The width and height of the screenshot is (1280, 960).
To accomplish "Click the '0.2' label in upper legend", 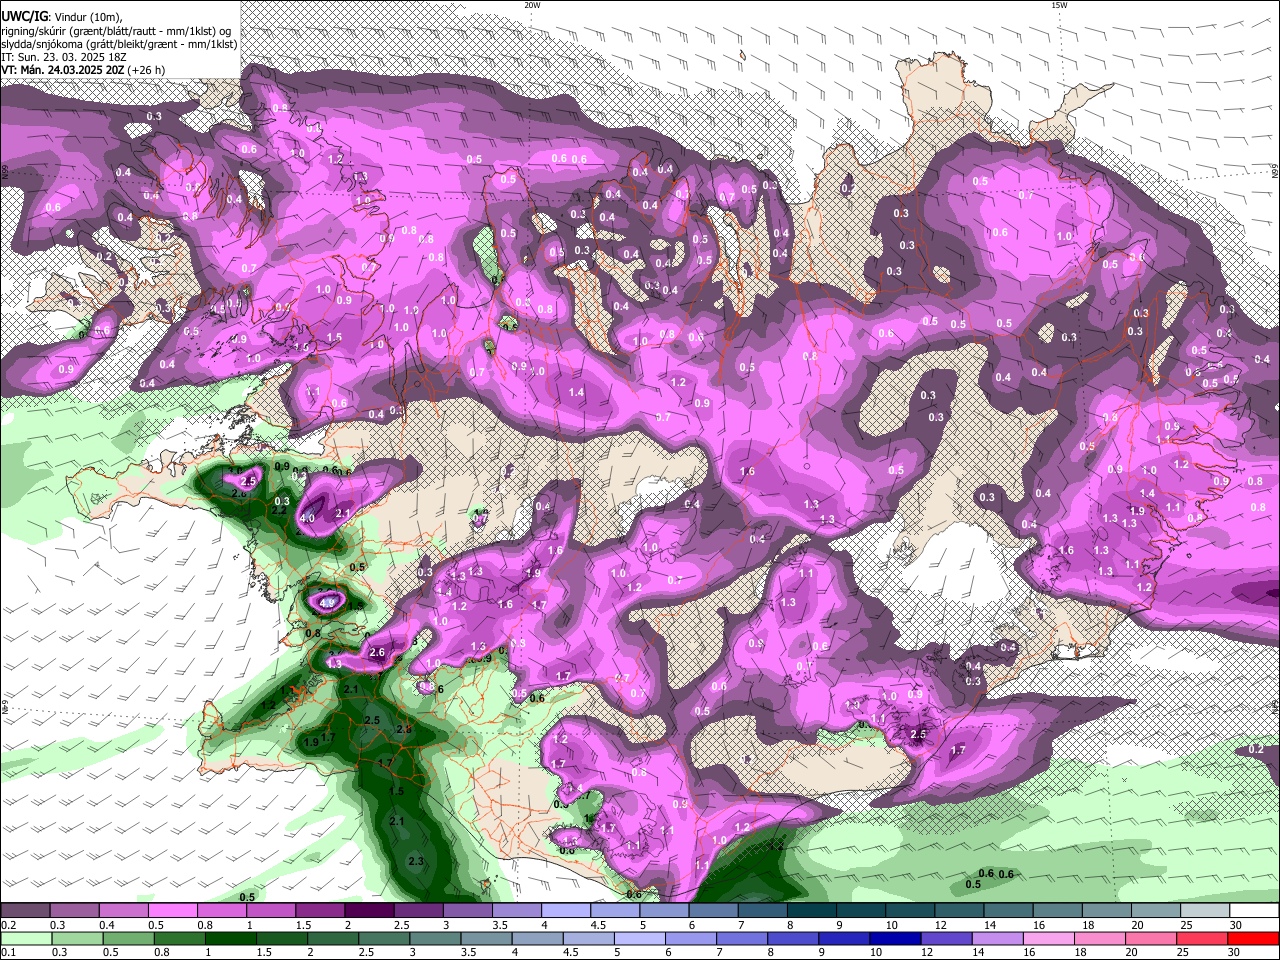I will [8, 925].
